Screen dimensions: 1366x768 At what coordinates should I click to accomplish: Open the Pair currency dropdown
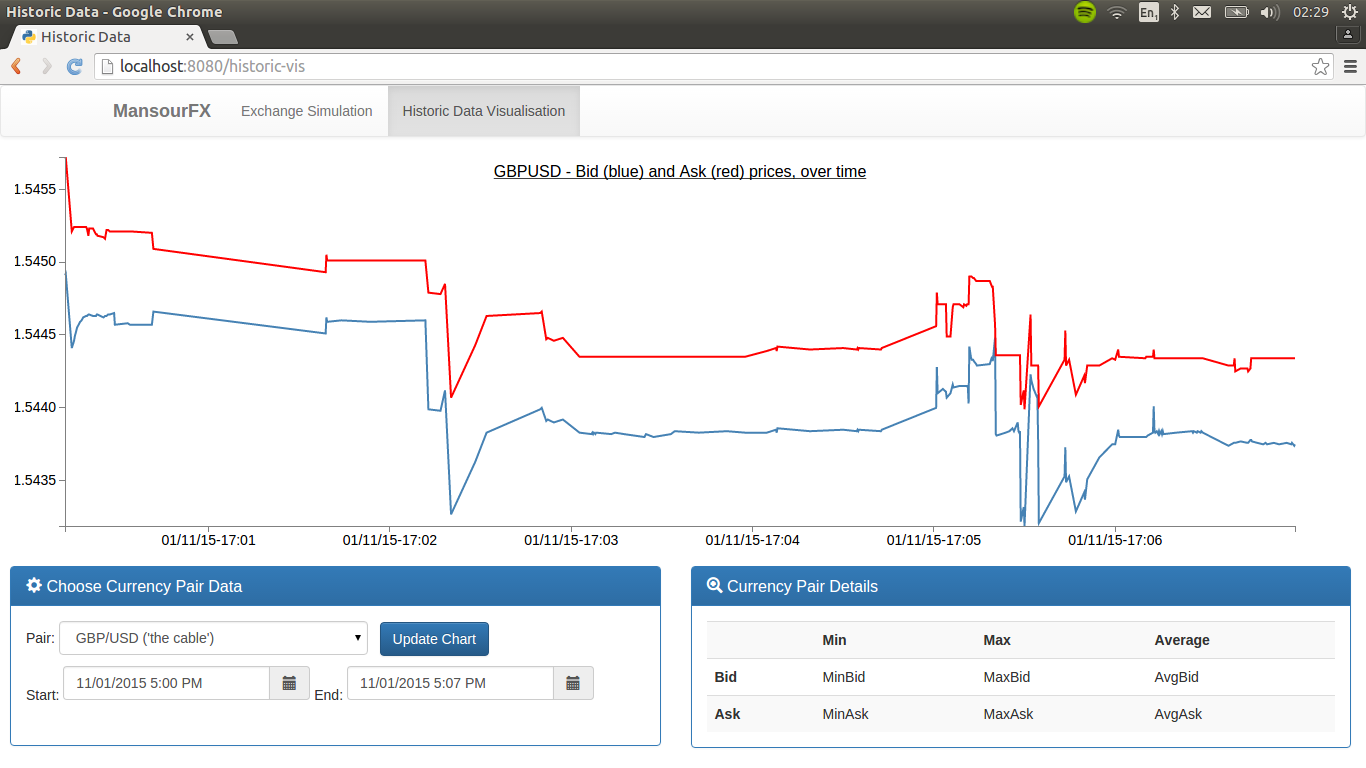coord(213,638)
